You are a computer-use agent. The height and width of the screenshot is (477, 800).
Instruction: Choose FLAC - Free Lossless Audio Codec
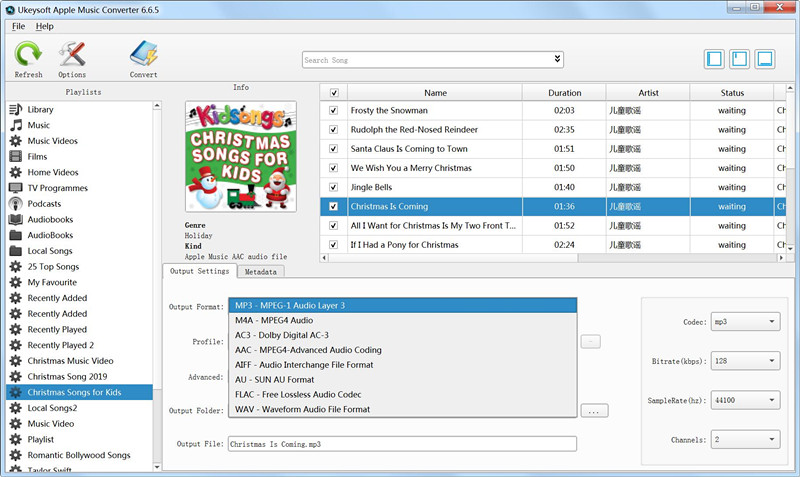tap(403, 394)
